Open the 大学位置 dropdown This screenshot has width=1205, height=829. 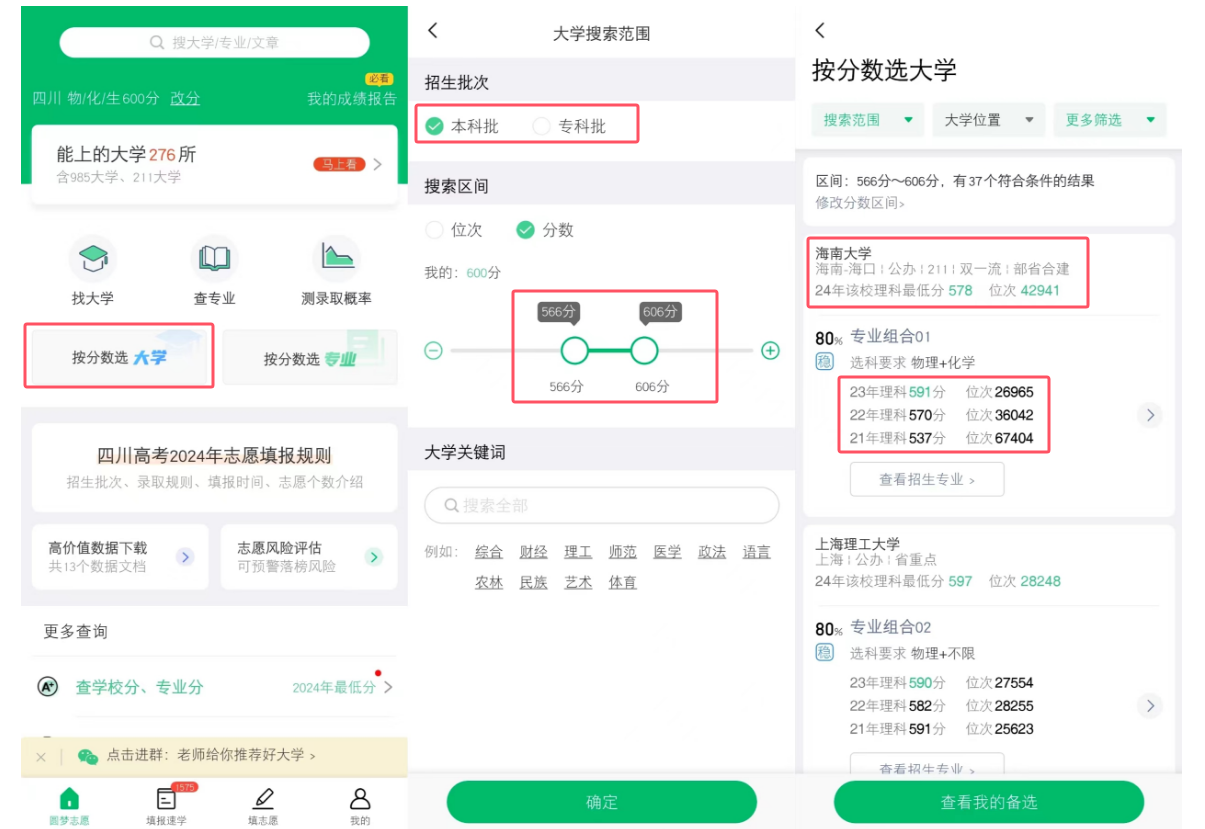988,120
